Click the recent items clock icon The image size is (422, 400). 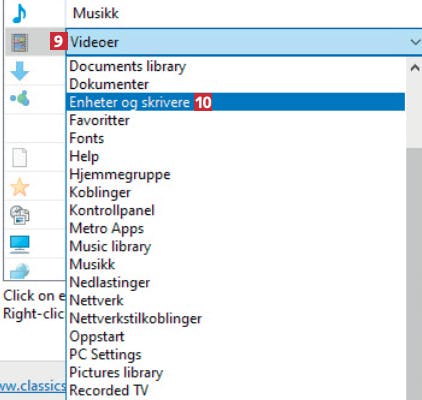20,215
